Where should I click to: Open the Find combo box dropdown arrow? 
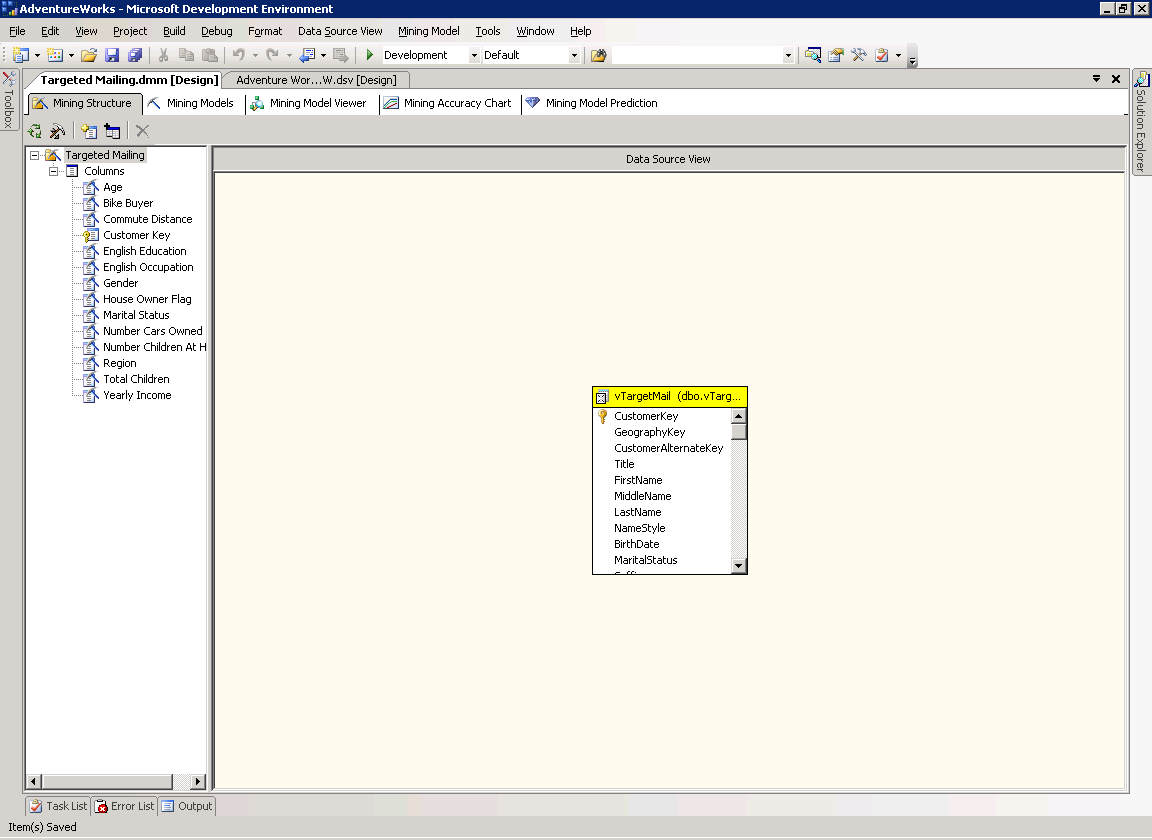click(x=788, y=55)
